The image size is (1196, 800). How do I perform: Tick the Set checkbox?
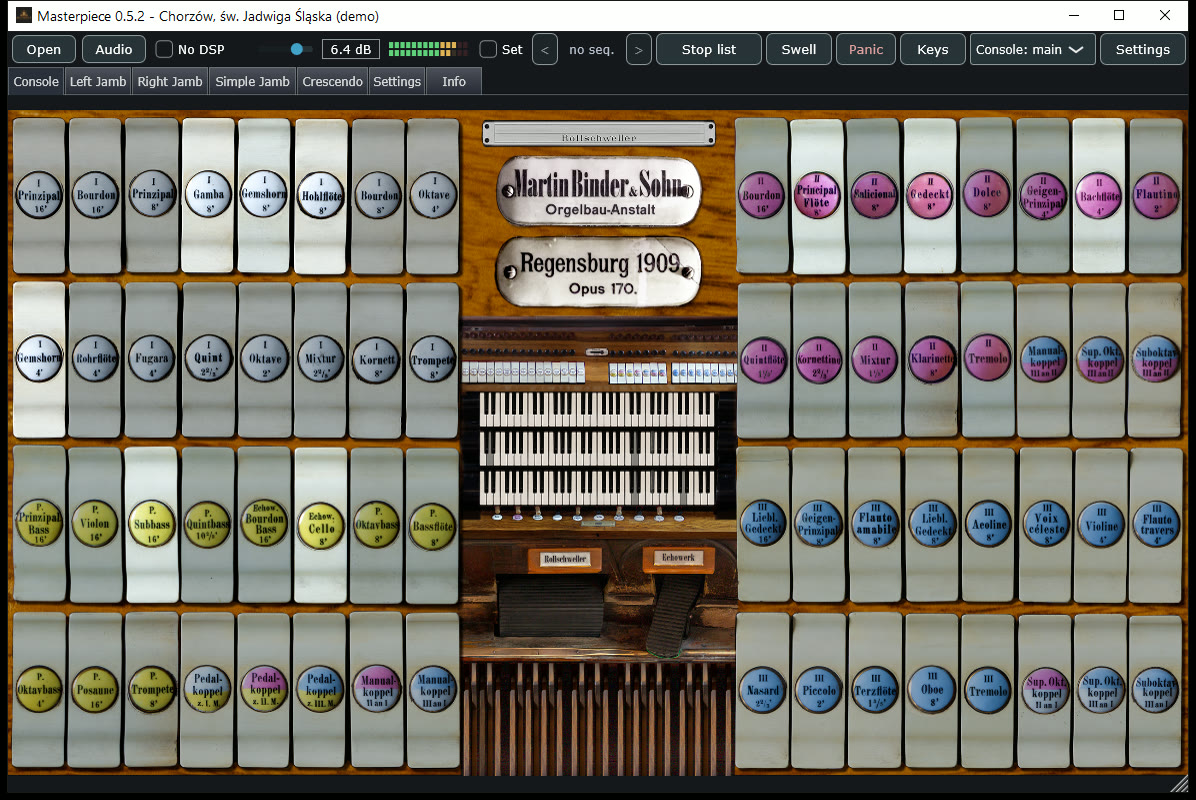(488, 50)
